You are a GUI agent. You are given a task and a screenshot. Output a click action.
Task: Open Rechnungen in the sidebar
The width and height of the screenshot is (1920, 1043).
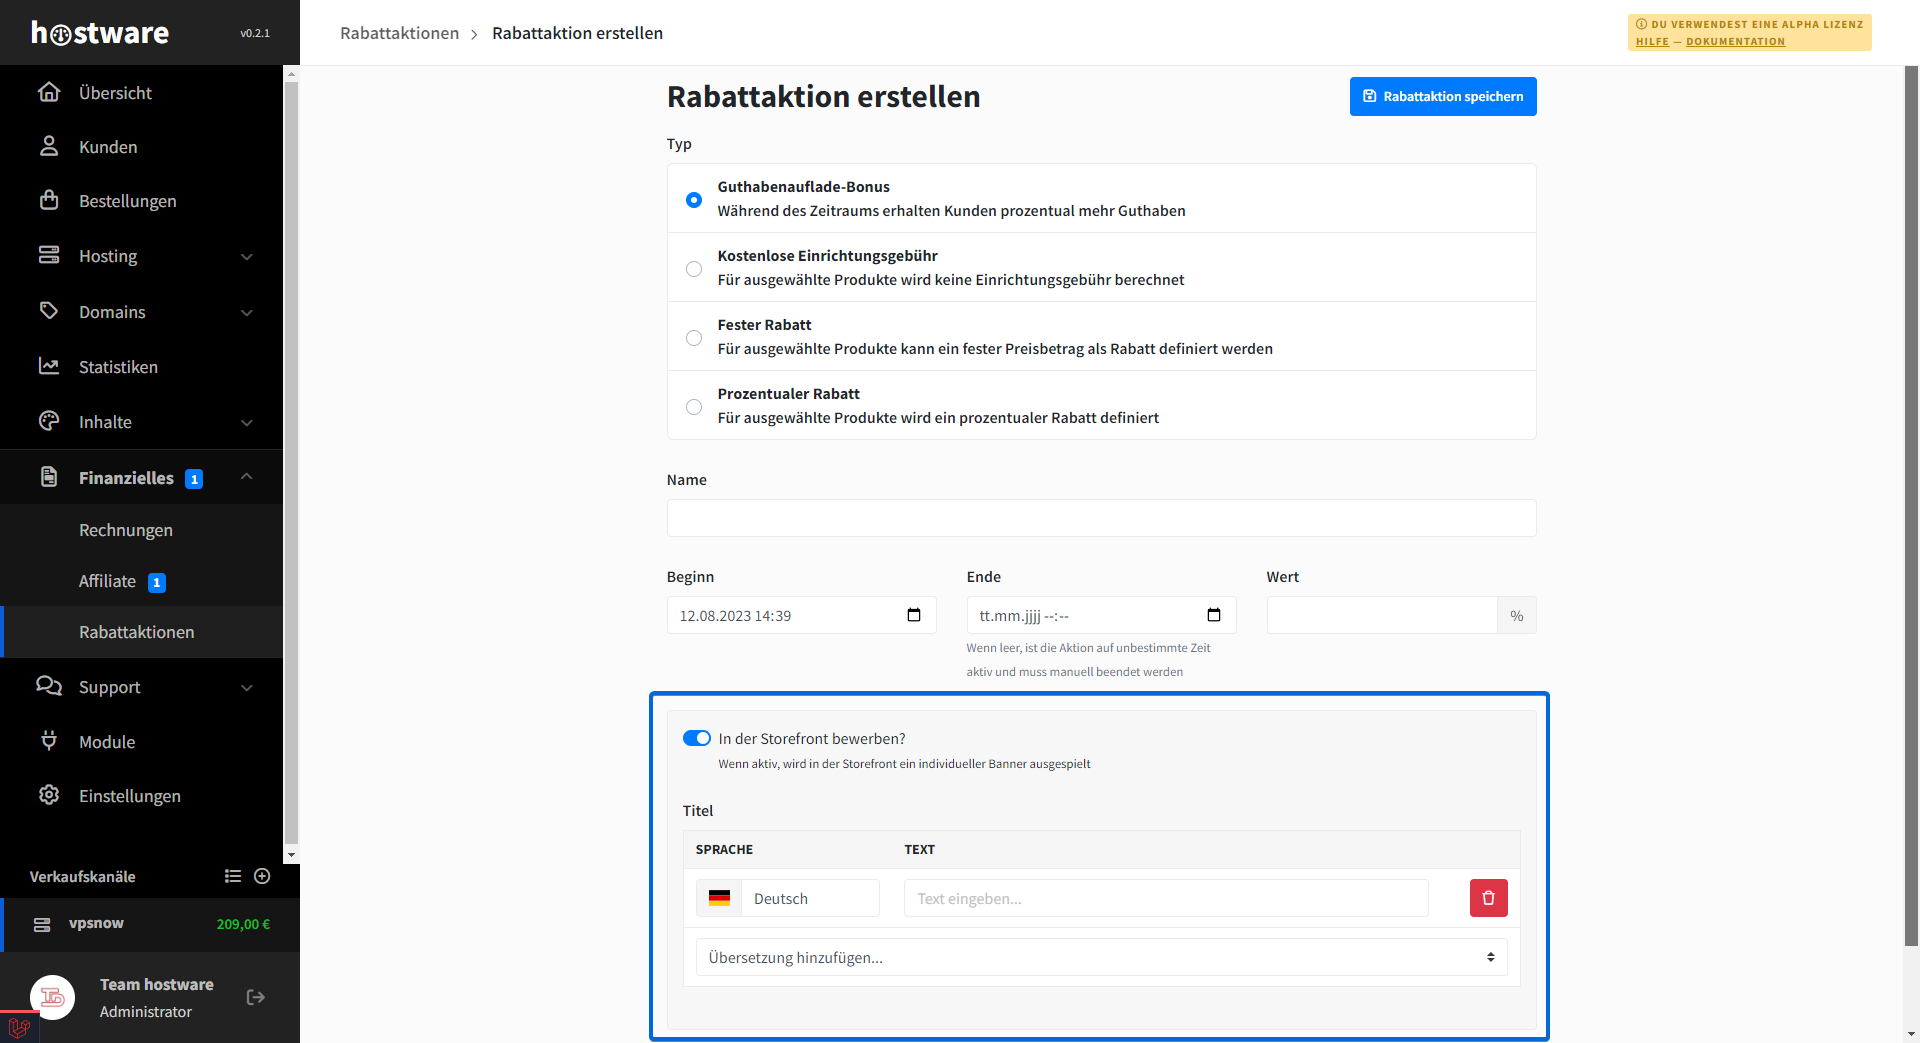click(x=126, y=530)
